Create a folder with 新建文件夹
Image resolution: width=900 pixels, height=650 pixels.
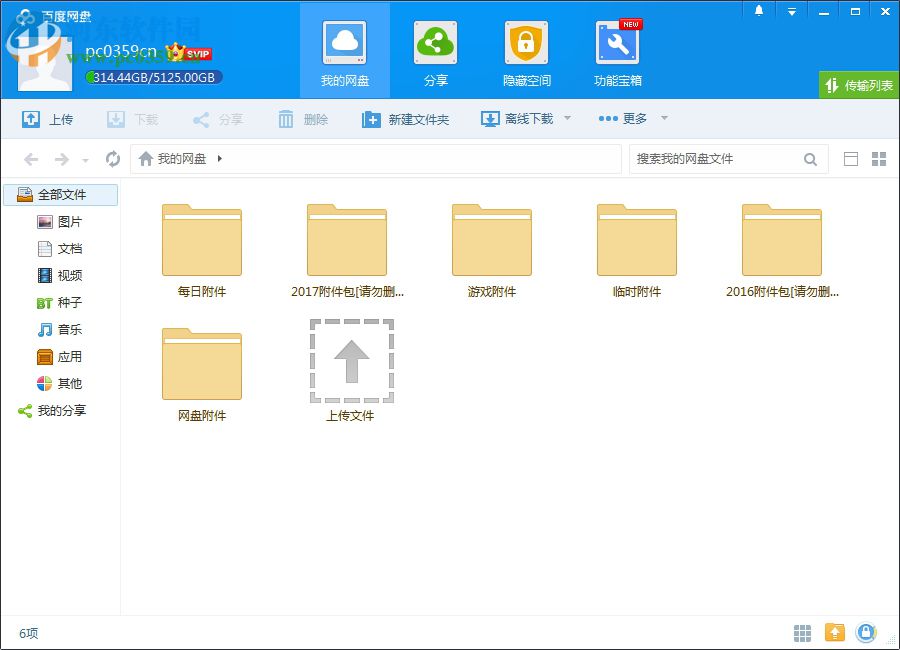point(405,119)
